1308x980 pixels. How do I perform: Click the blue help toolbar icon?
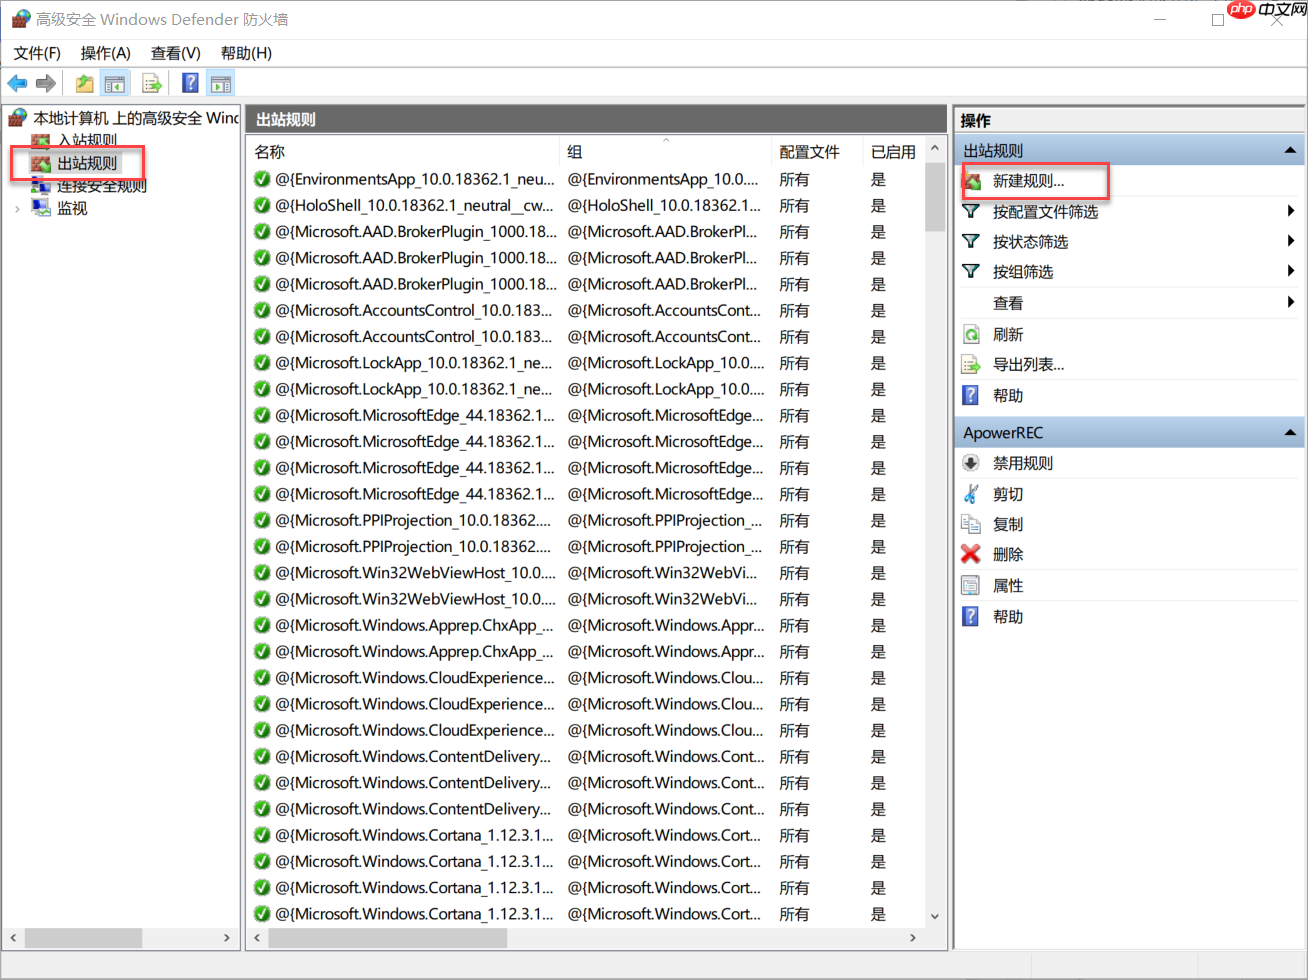[x=190, y=84]
